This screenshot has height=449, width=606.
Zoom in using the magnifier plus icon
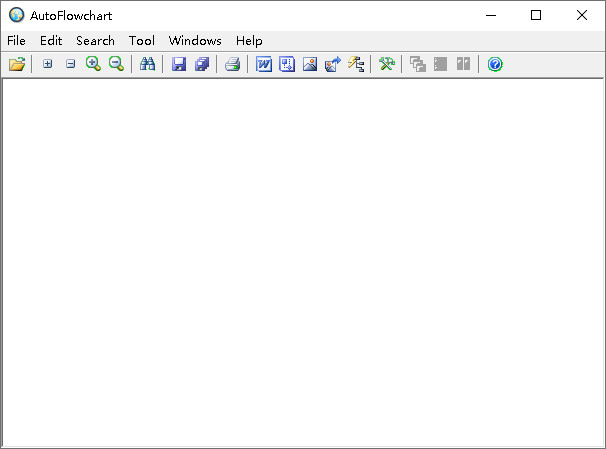pyautogui.click(x=93, y=64)
